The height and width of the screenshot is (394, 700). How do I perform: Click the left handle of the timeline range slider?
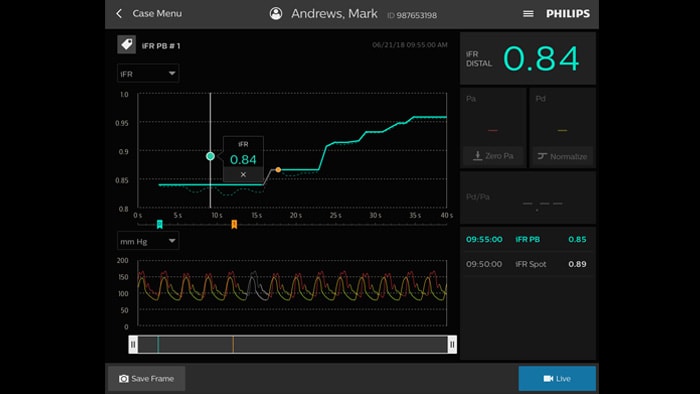pos(133,344)
